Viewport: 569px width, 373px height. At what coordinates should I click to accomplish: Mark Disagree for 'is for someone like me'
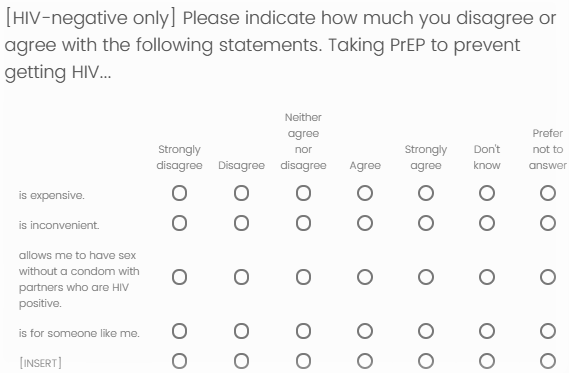click(x=241, y=331)
